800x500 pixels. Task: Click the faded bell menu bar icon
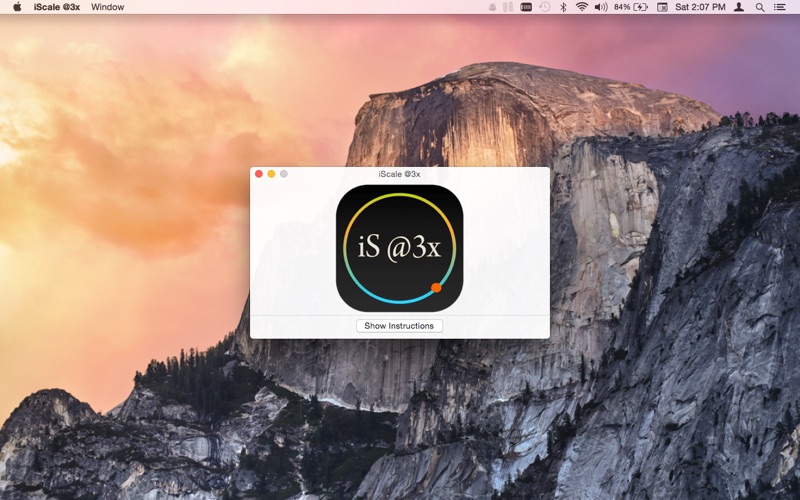(x=492, y=7)
